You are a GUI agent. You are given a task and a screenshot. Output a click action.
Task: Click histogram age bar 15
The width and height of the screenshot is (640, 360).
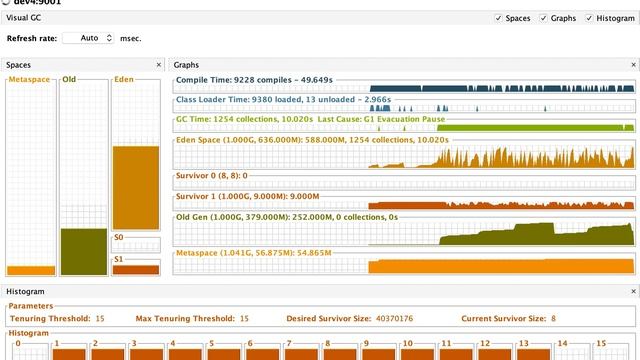tap(611, 352)
